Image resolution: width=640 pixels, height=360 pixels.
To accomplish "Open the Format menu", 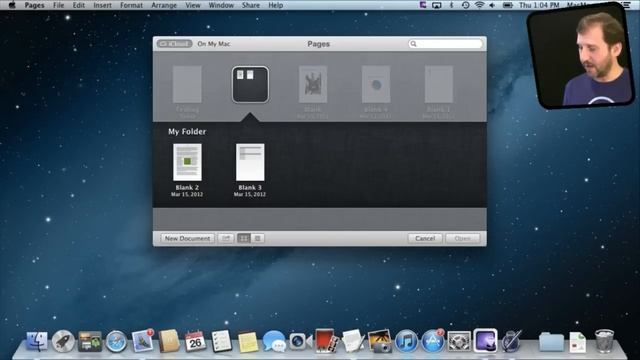I will point(131,5).
